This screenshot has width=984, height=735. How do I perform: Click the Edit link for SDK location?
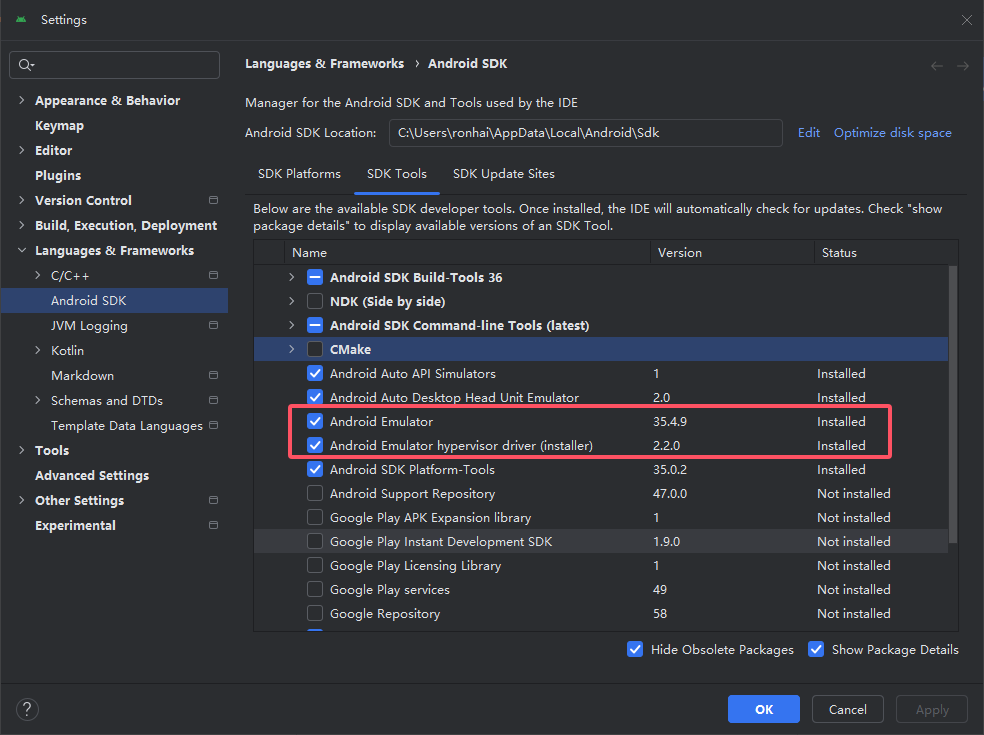tap(809, 132)
